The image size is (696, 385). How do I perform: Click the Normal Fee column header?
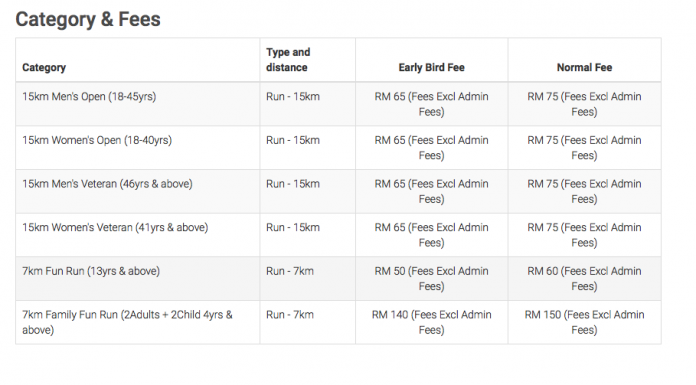[x=584, y=67]
